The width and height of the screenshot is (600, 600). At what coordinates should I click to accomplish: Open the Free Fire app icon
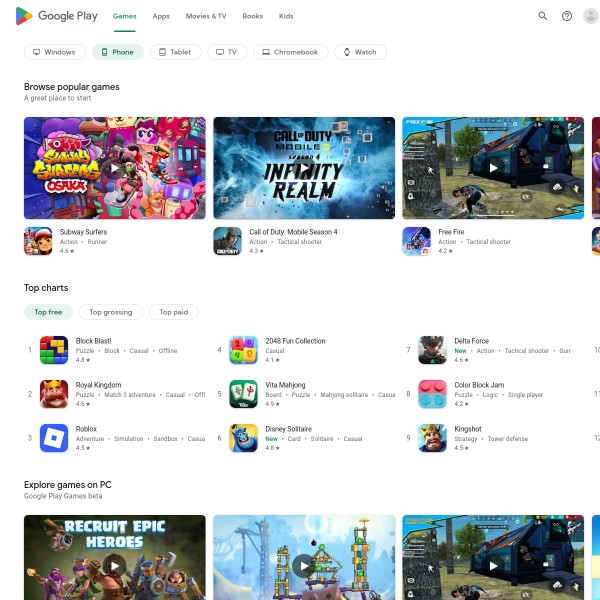pyautogui.click(x=417, y=241)
